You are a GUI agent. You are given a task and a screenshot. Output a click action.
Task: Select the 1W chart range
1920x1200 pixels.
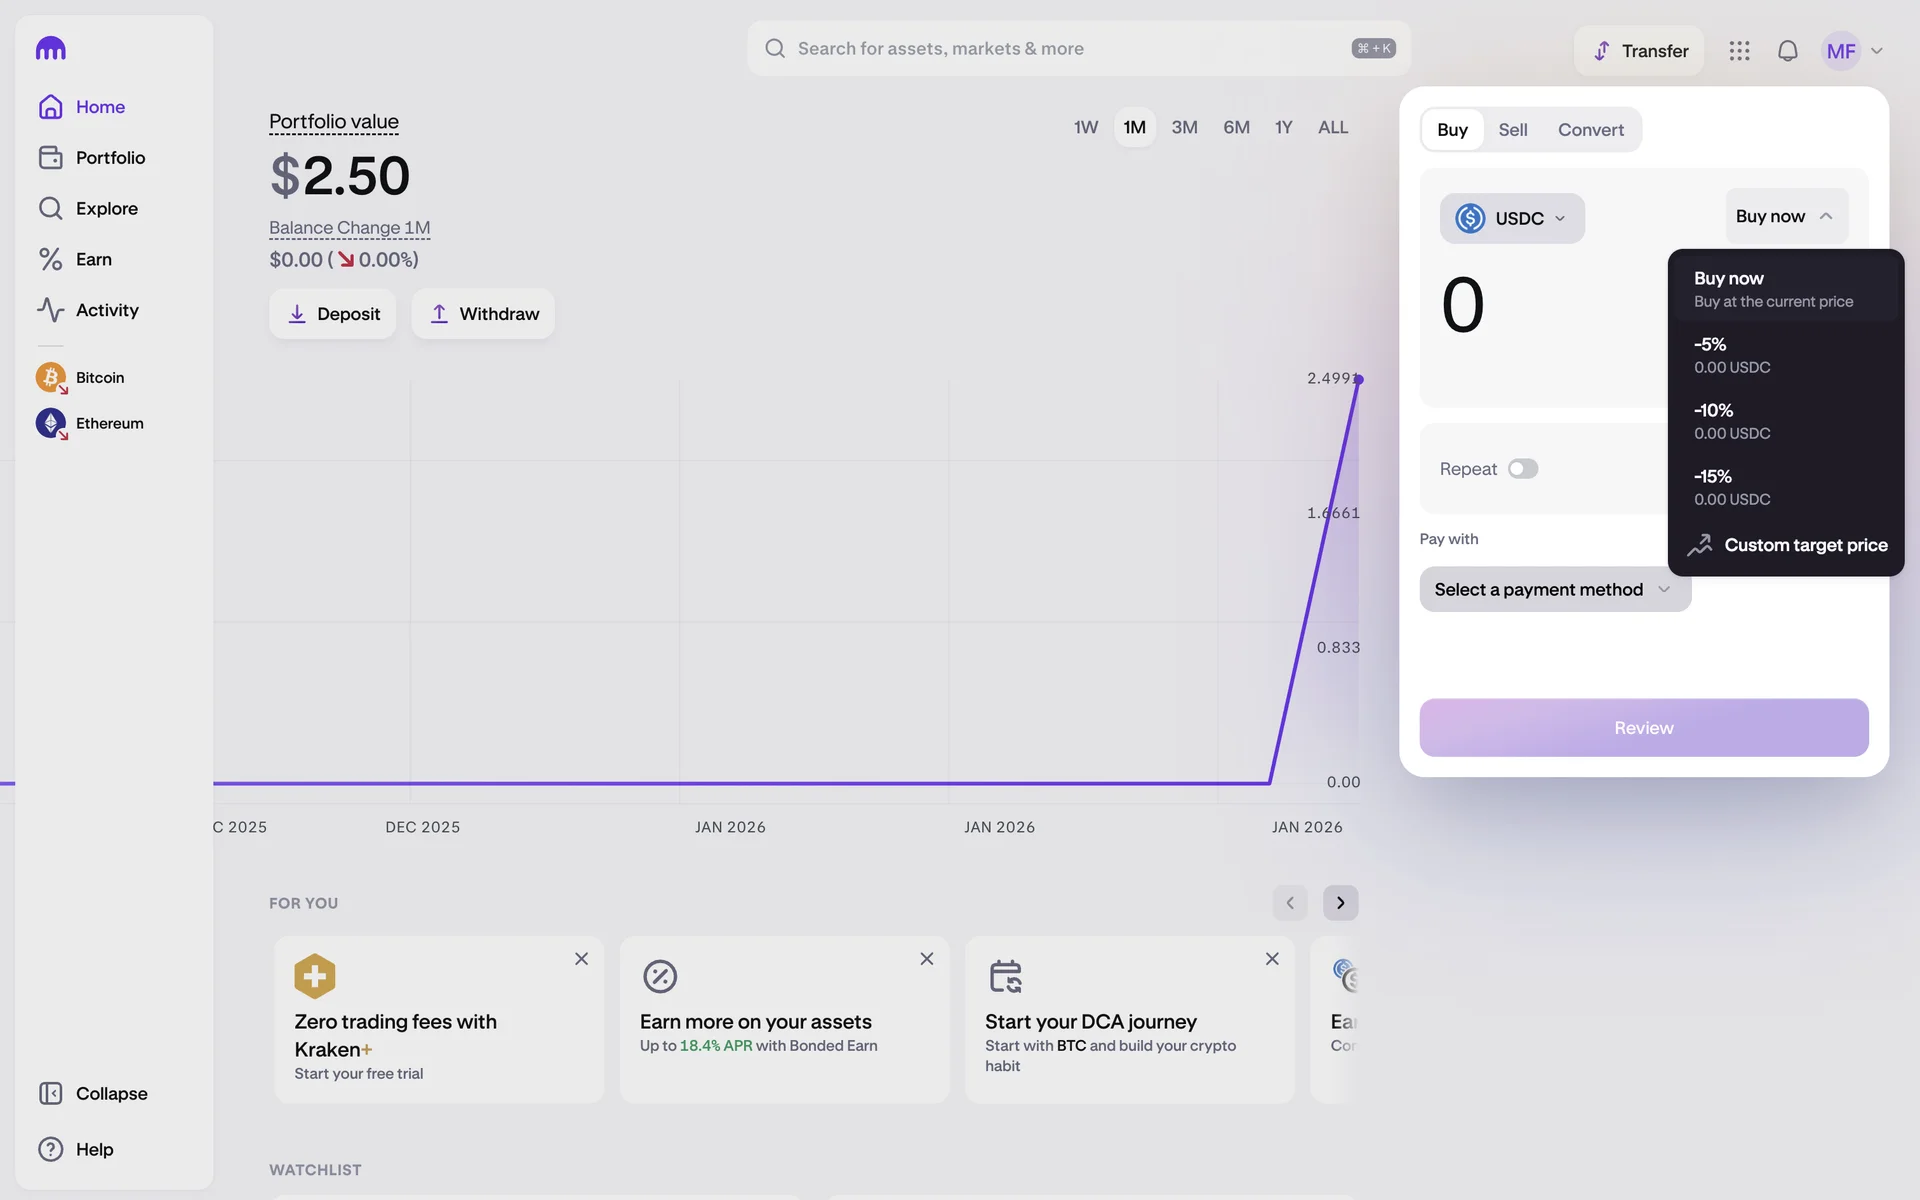coord(1085,128)
